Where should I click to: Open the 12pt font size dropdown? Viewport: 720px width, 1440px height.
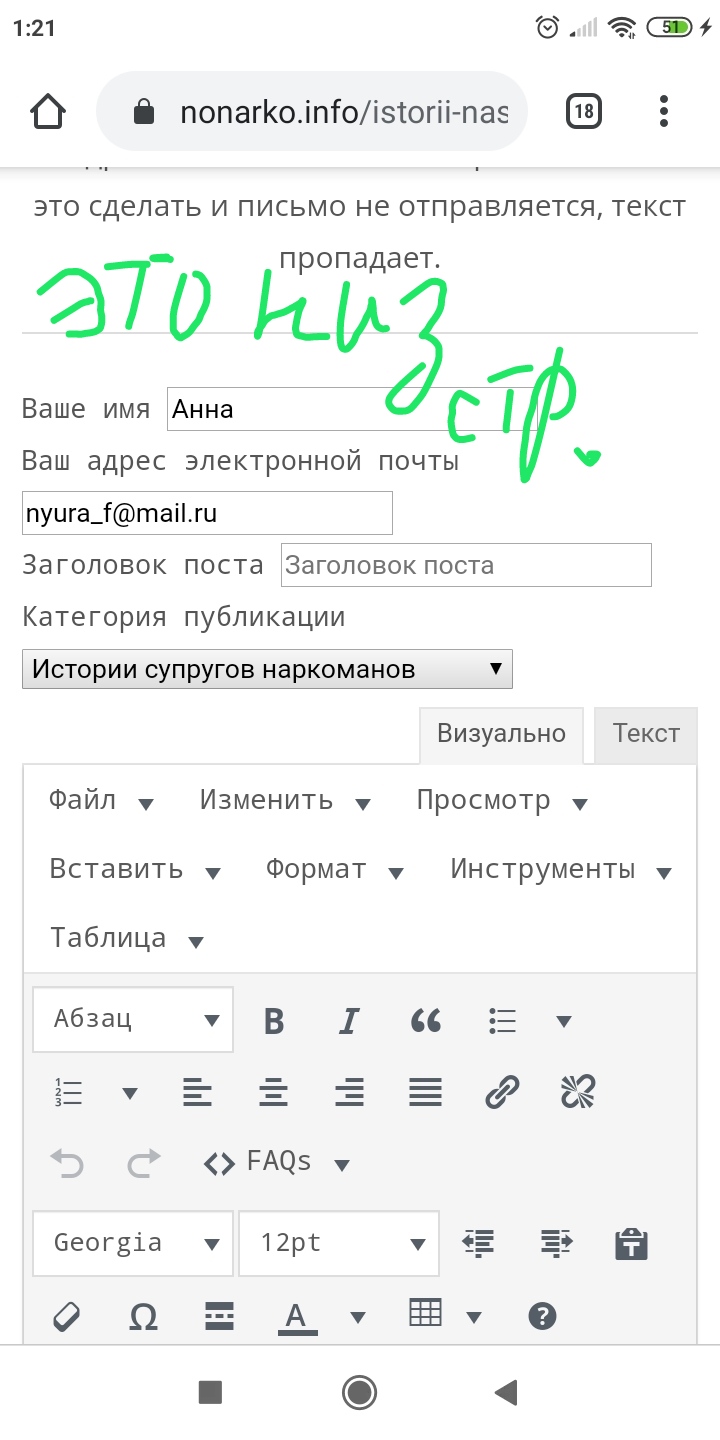click(x=338, y=1243)
